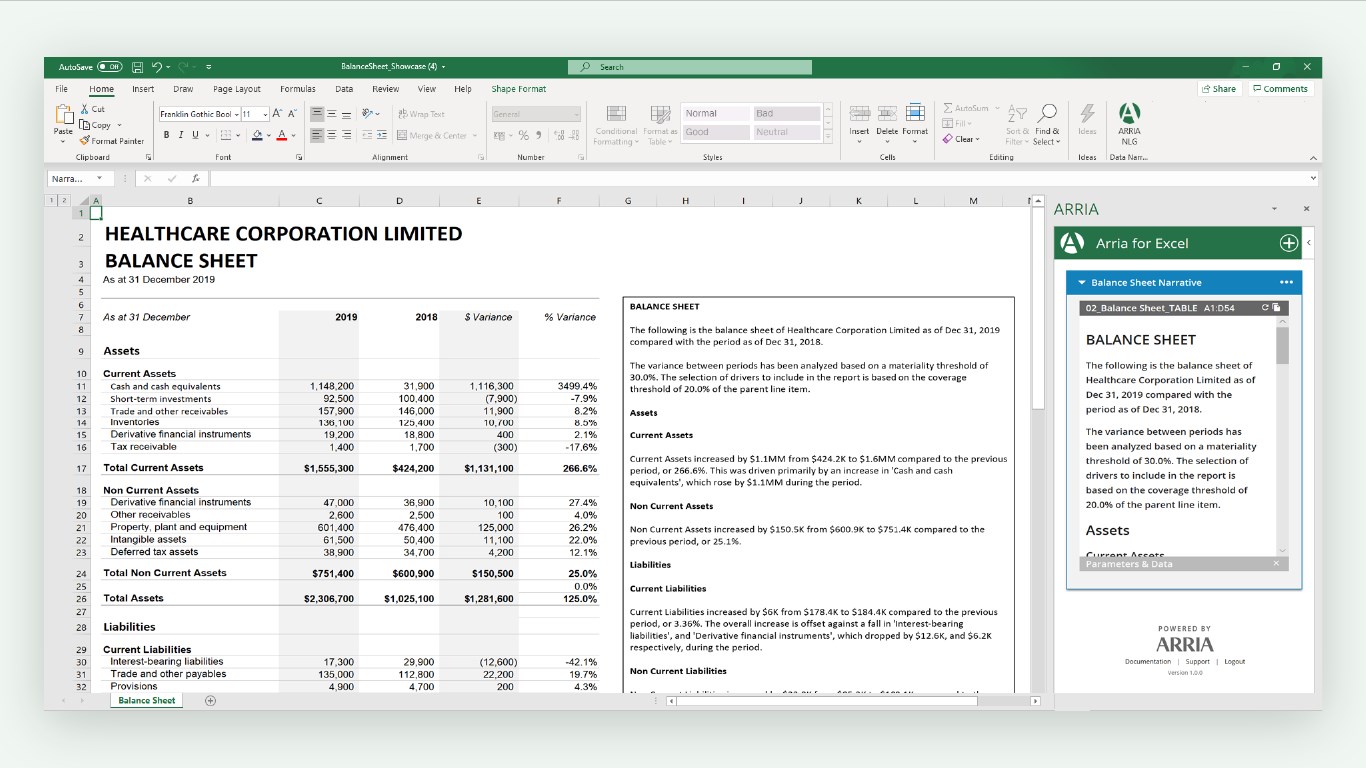This screenshot has width=1366, height=768.
Task: Expand the cell styles gallery
Action: tap(829, 137)
